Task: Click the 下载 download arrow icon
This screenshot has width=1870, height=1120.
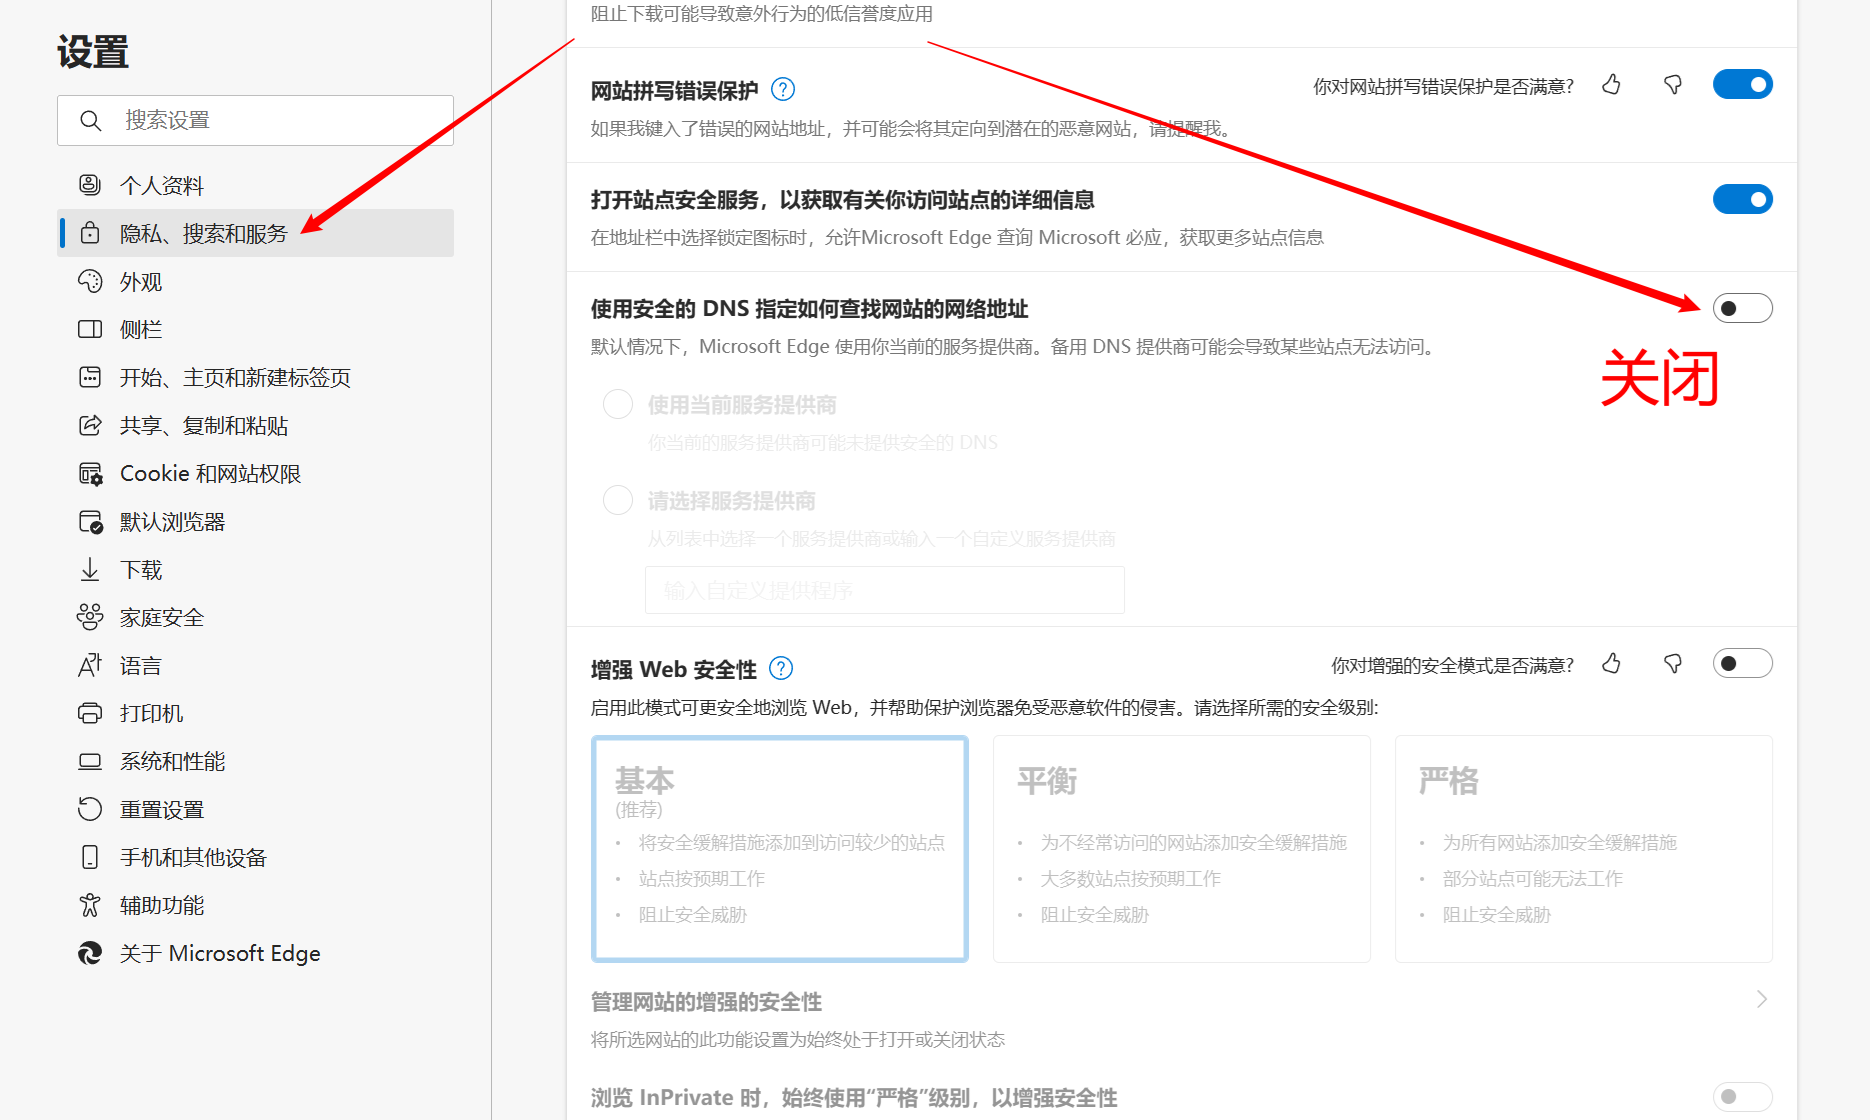Action: pos(90,569)
